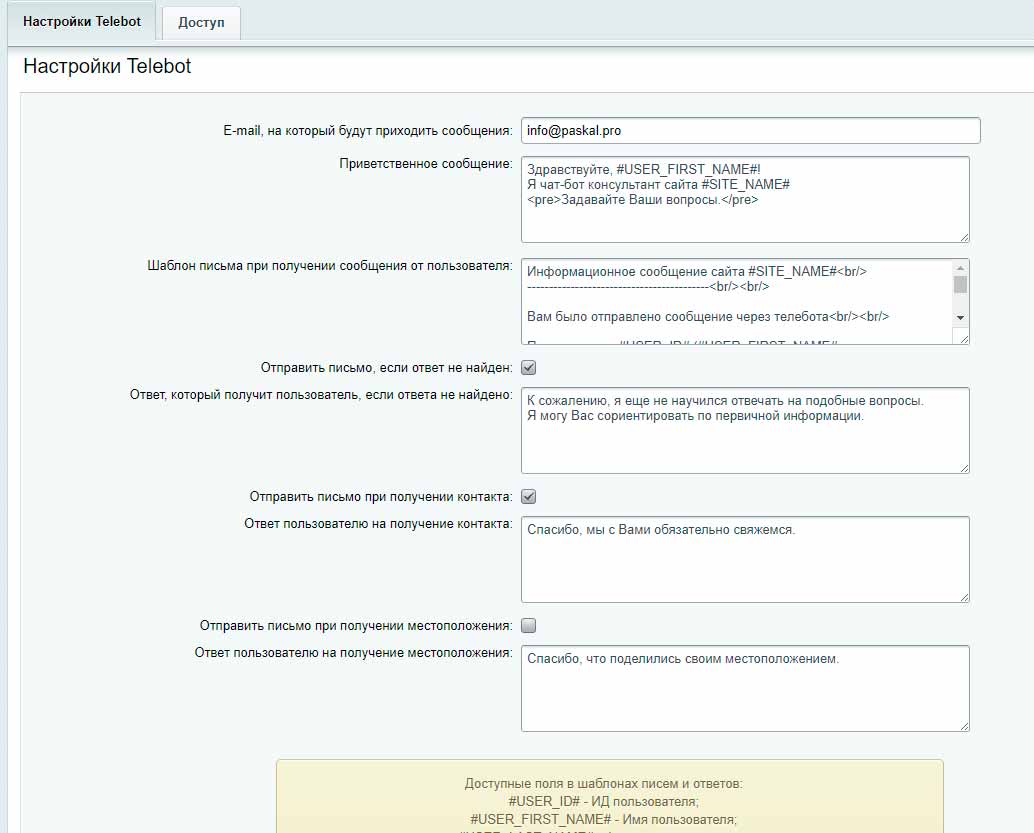Click the letter template scrollbar thumb
The width and height of the screenshot is (1034, 833).
click(x=960, y=285)
